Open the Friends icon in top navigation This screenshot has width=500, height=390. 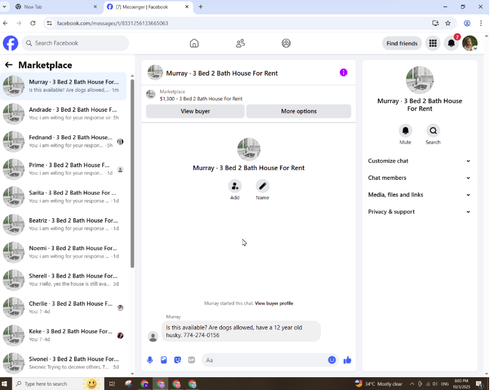240,43
